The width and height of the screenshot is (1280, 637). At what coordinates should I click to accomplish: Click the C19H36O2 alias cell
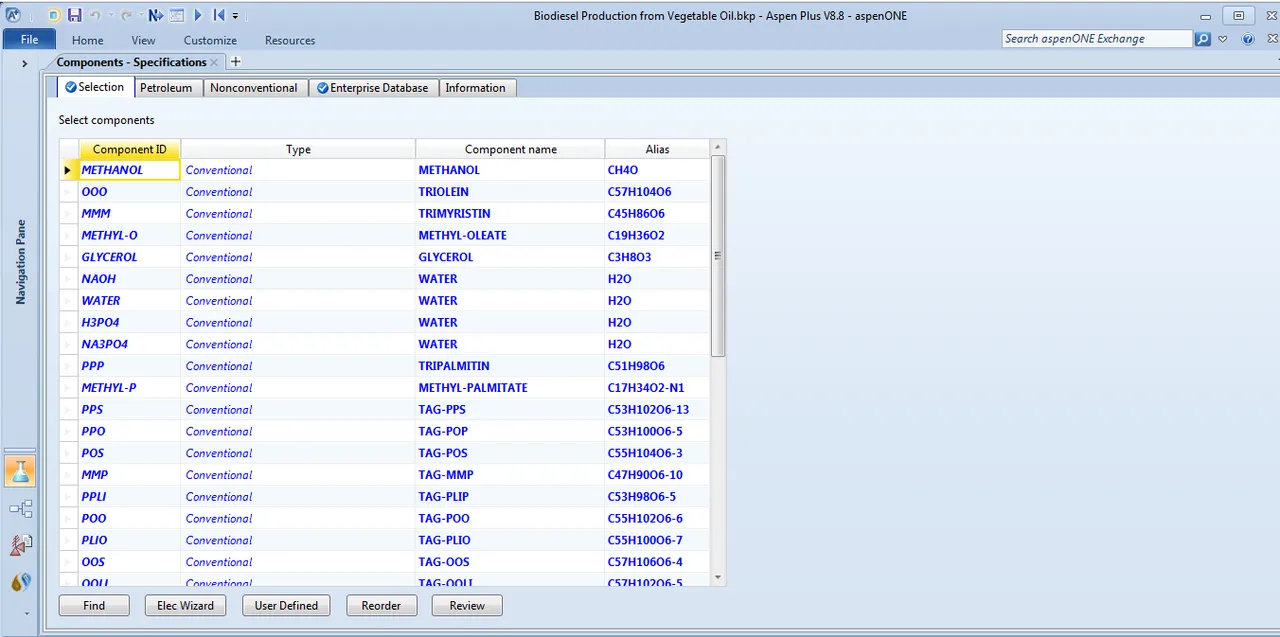657,236
